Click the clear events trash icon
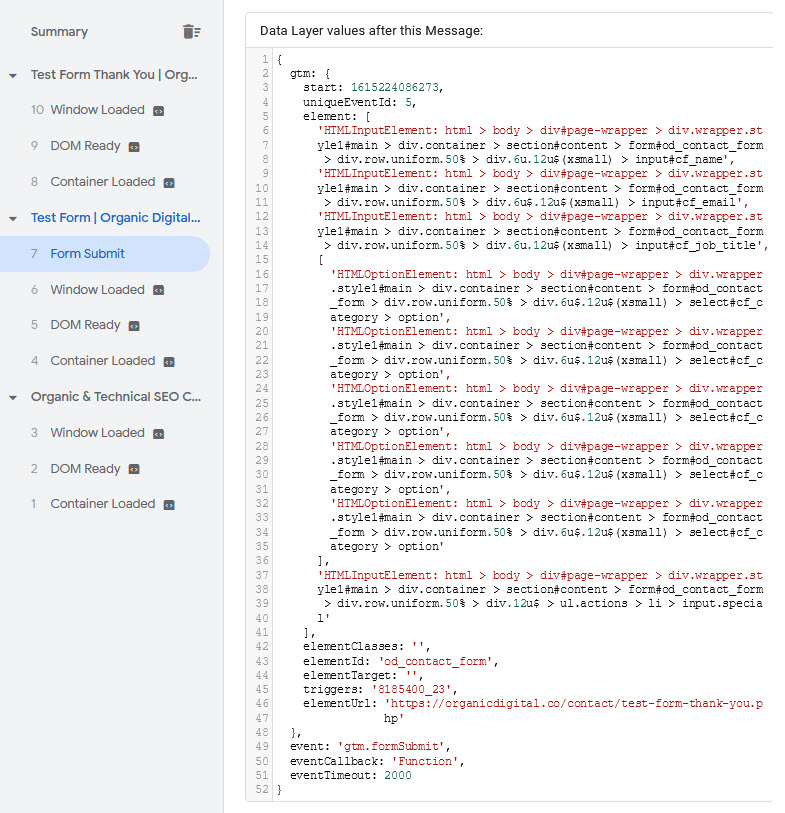The width and height of the screenshot is (785, 813). coord(191,32)
